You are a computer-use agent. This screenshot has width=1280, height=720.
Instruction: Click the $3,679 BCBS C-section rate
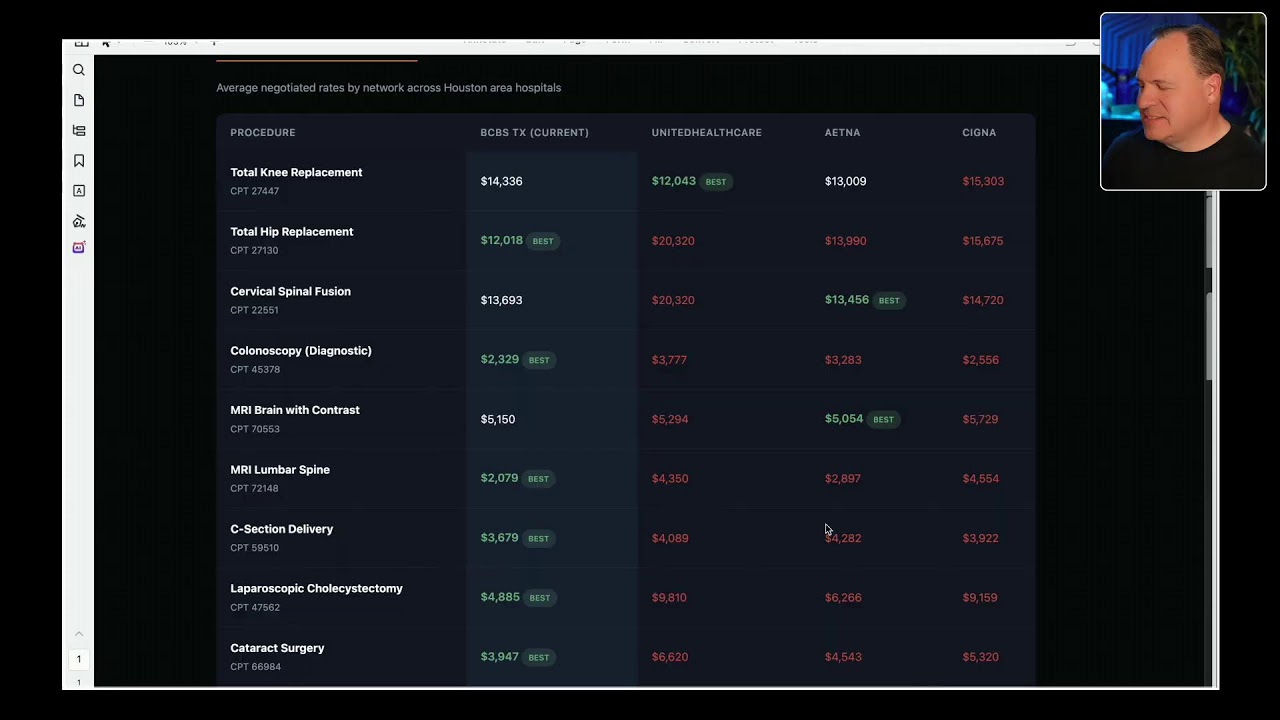499,538
